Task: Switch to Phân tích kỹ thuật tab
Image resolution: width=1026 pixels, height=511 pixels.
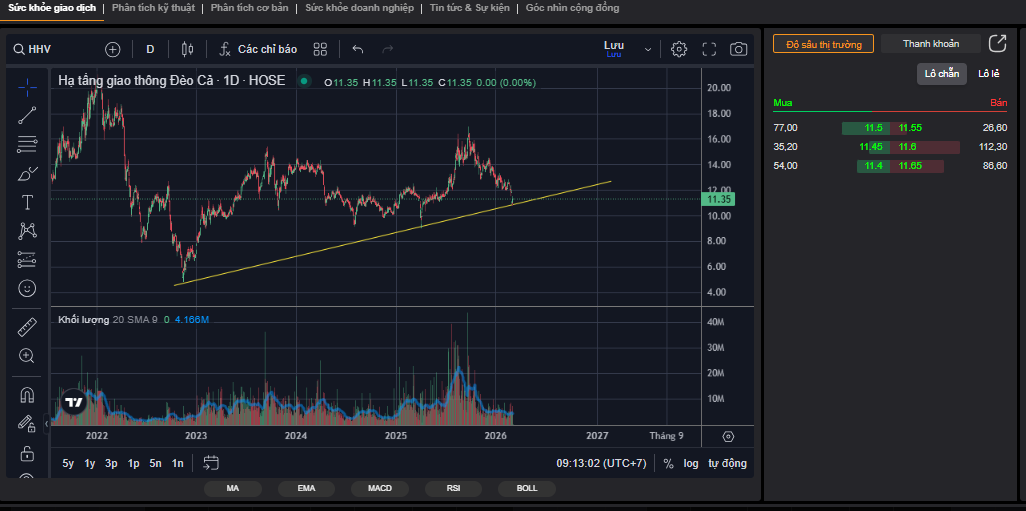Action: coord(153,8)
